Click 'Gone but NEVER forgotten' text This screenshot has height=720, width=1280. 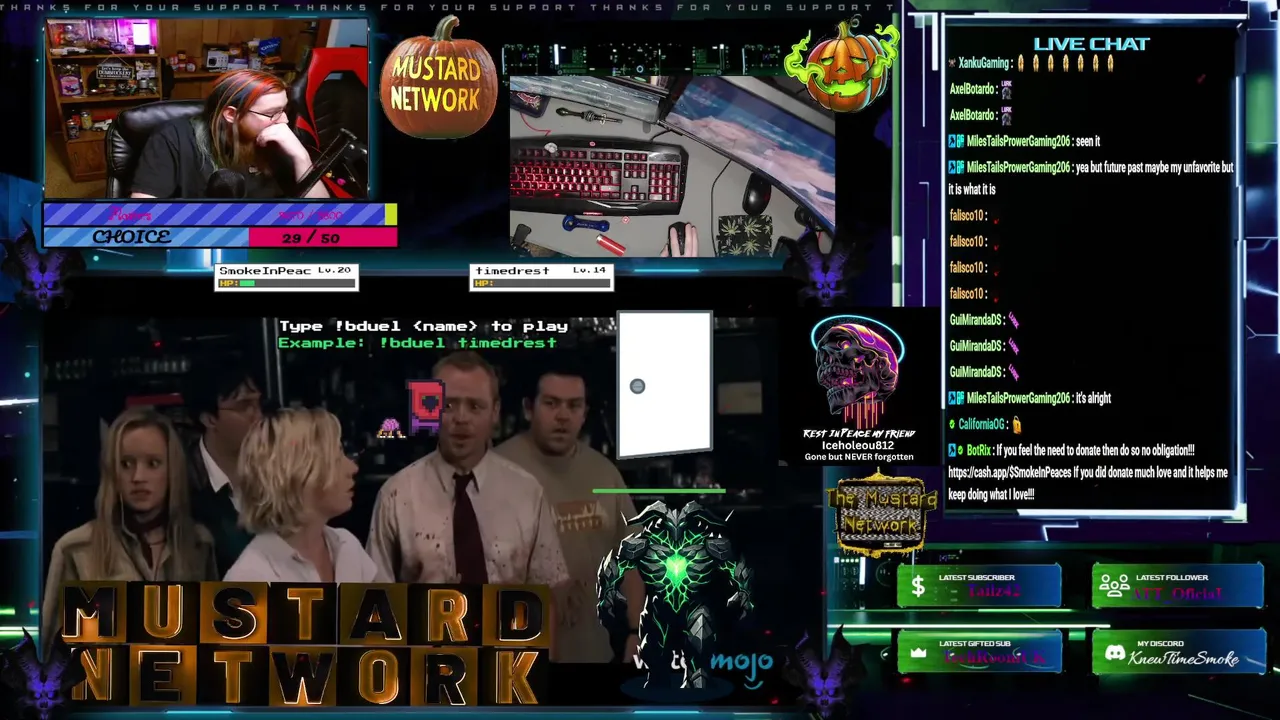[x=859, y=457]
